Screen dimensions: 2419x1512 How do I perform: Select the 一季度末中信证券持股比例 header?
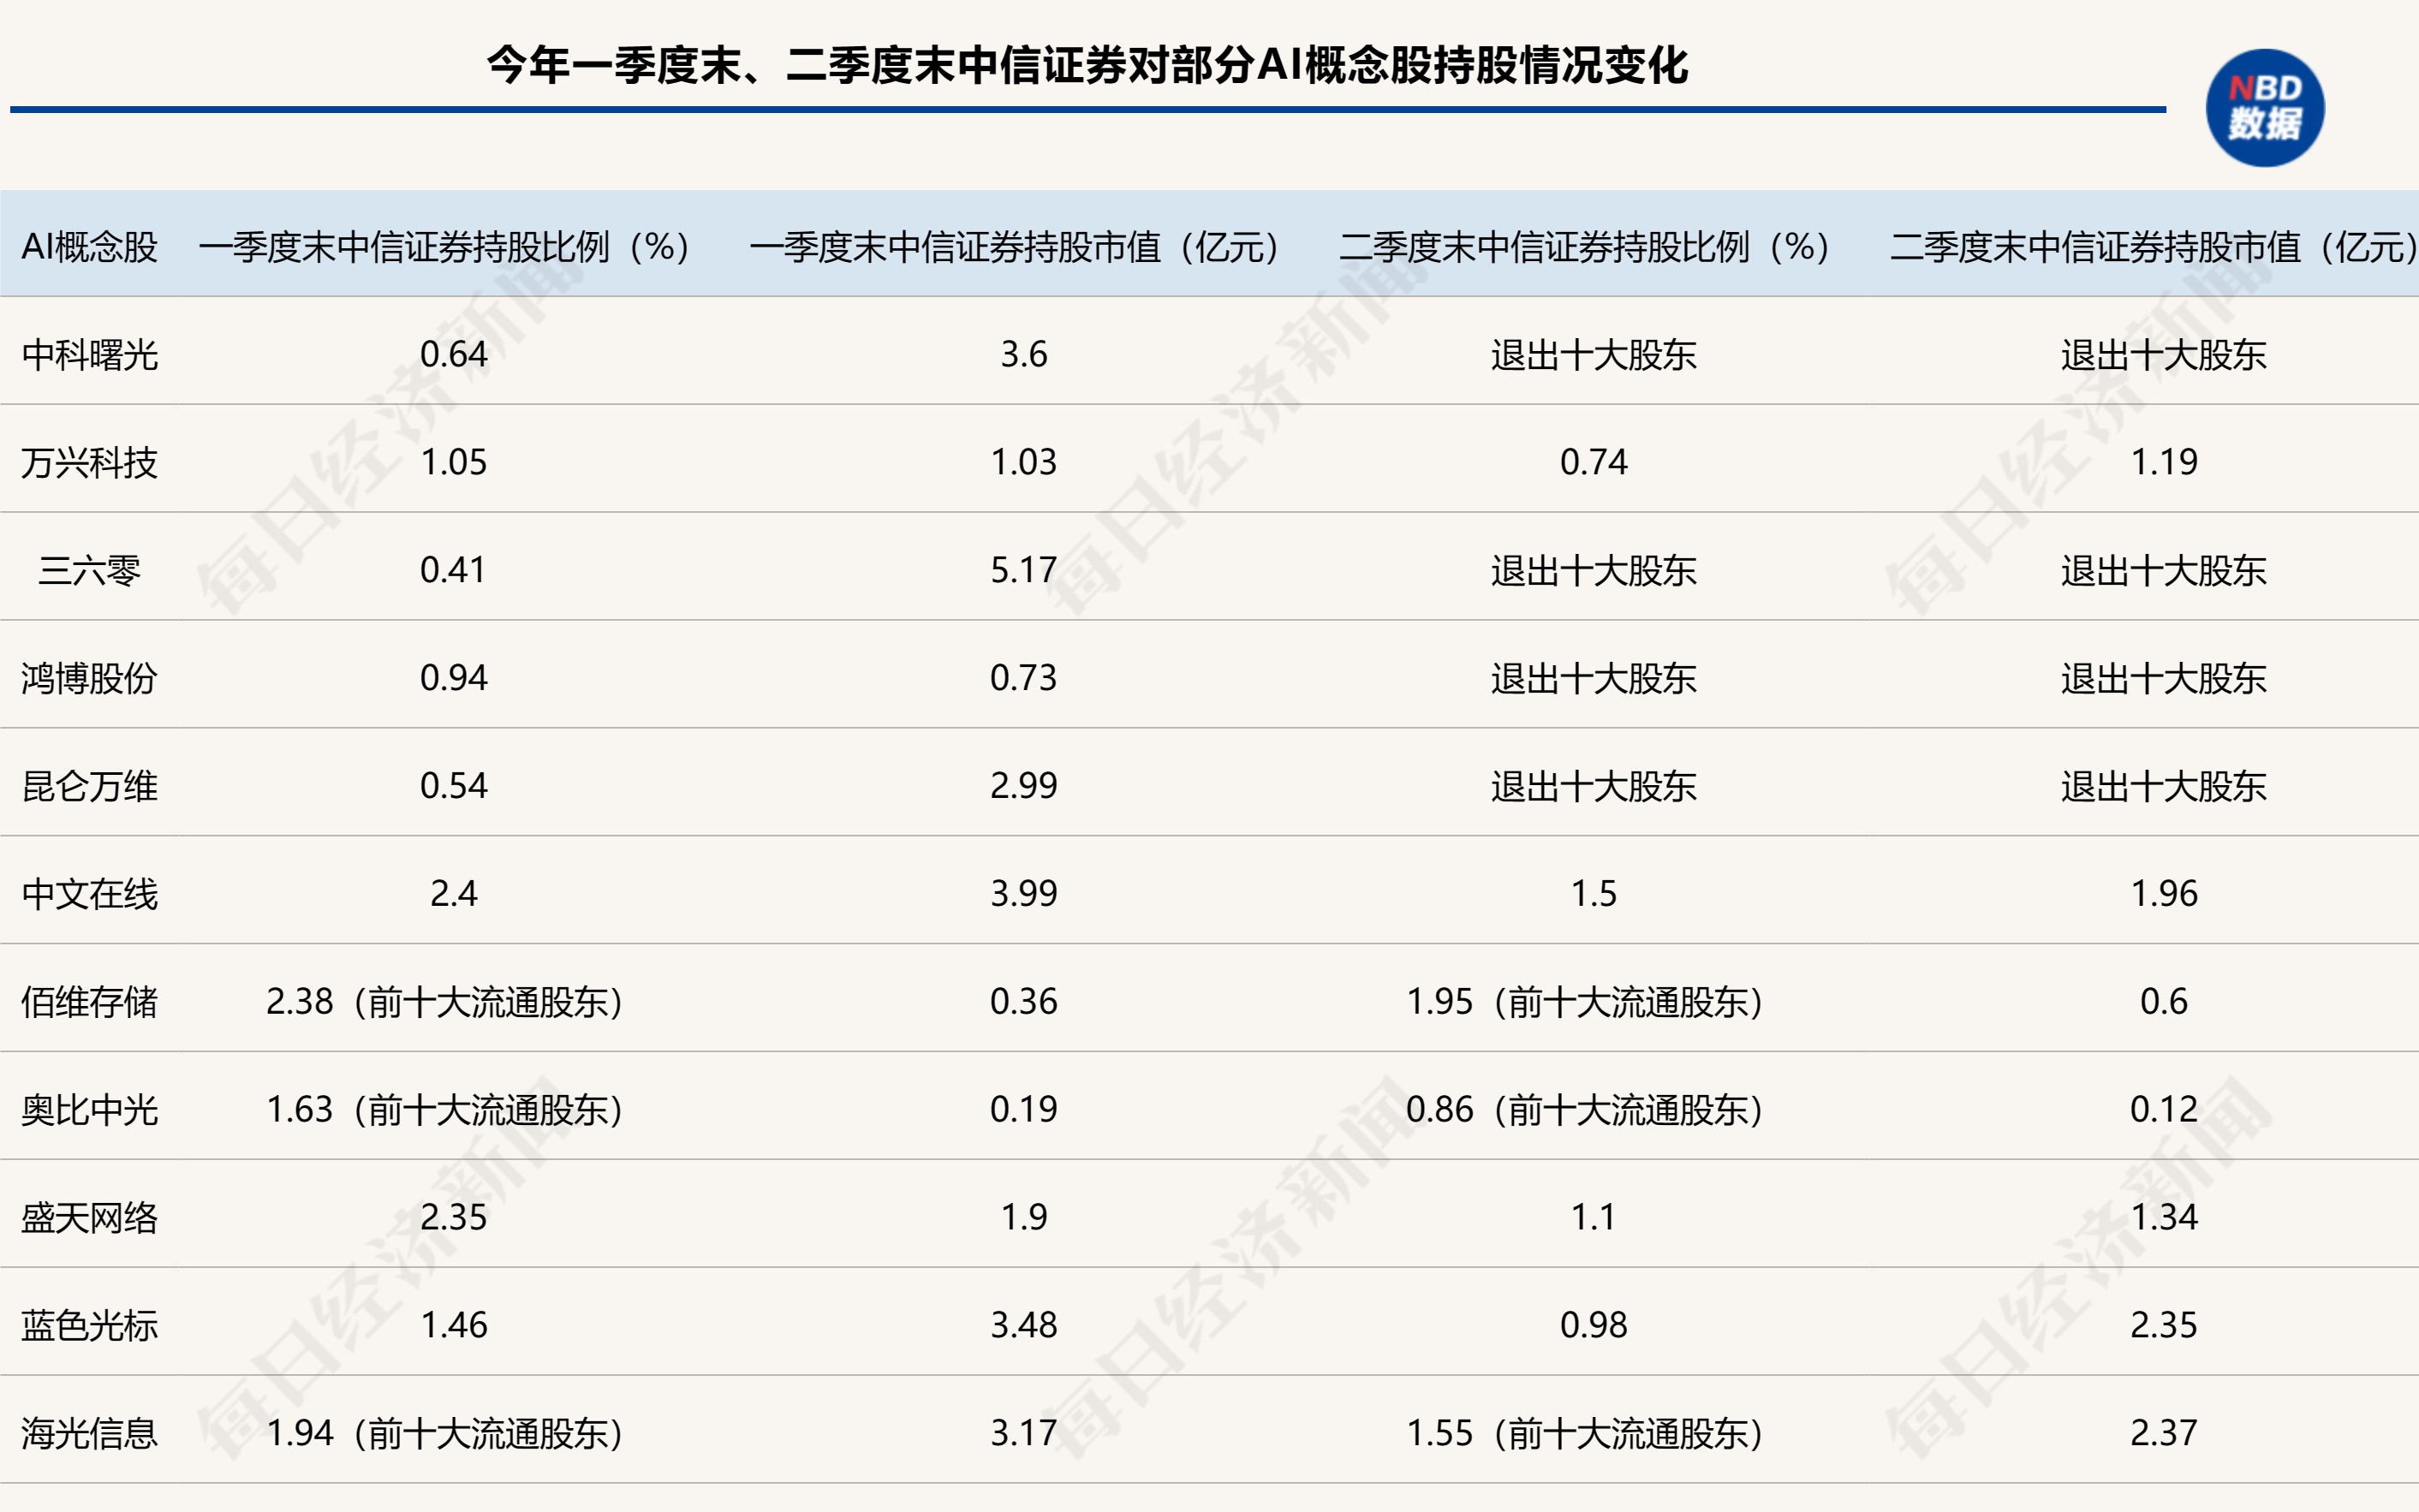point(445,246)
